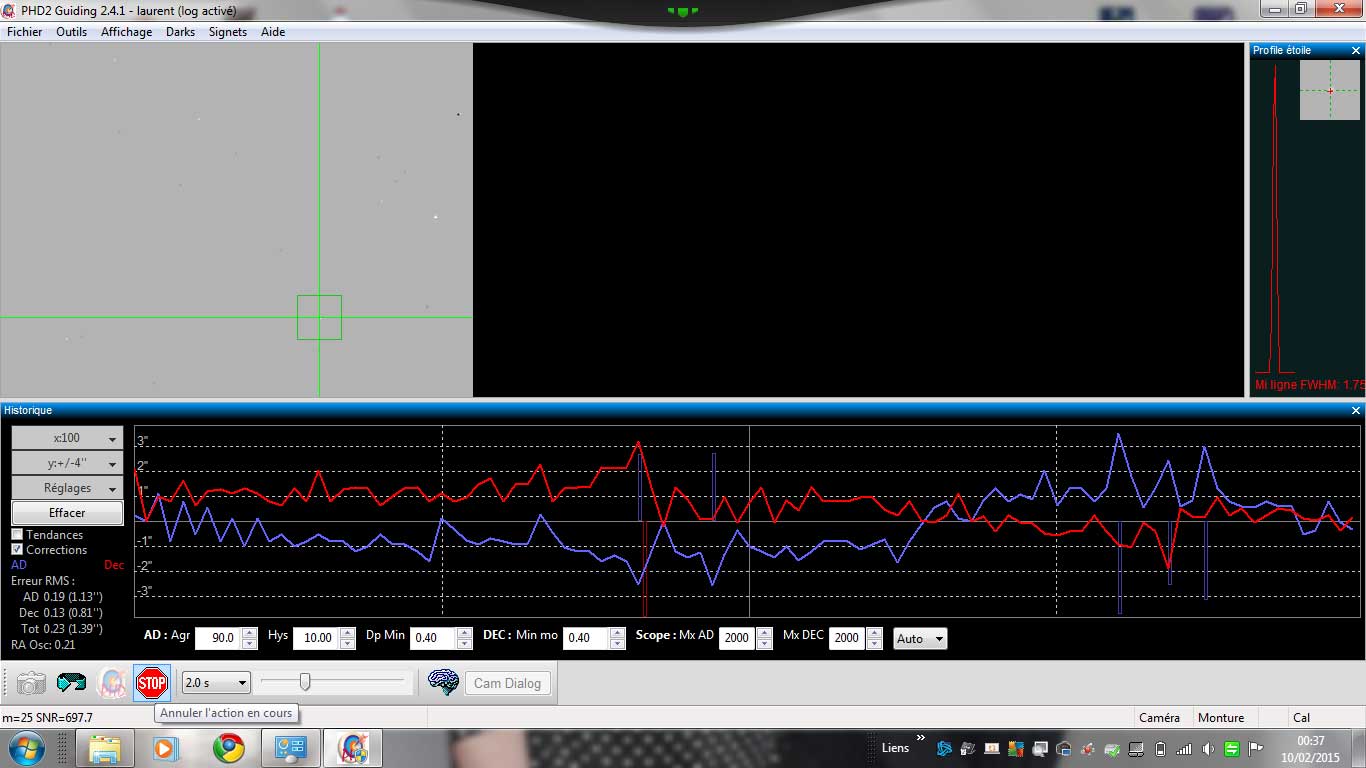Image resolution: width=1366 pixels, height=768 pixels.
Task: Open the Signets menu
Action: [x=228, y=32]
